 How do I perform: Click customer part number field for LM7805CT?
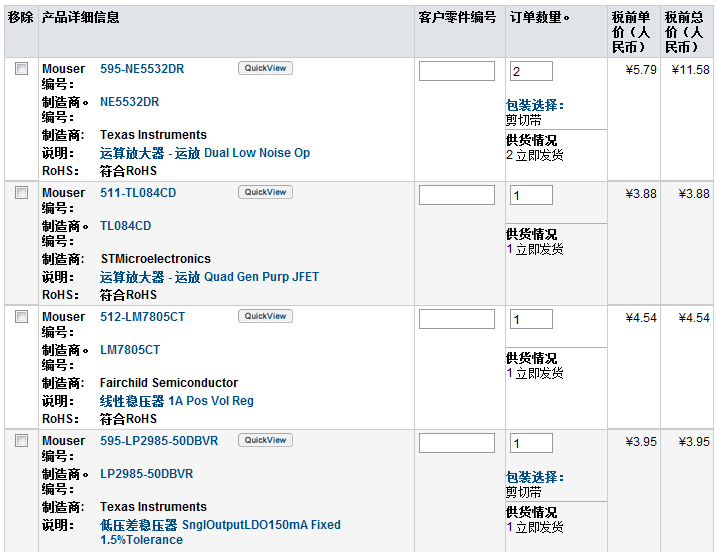(x=457, y=319)
